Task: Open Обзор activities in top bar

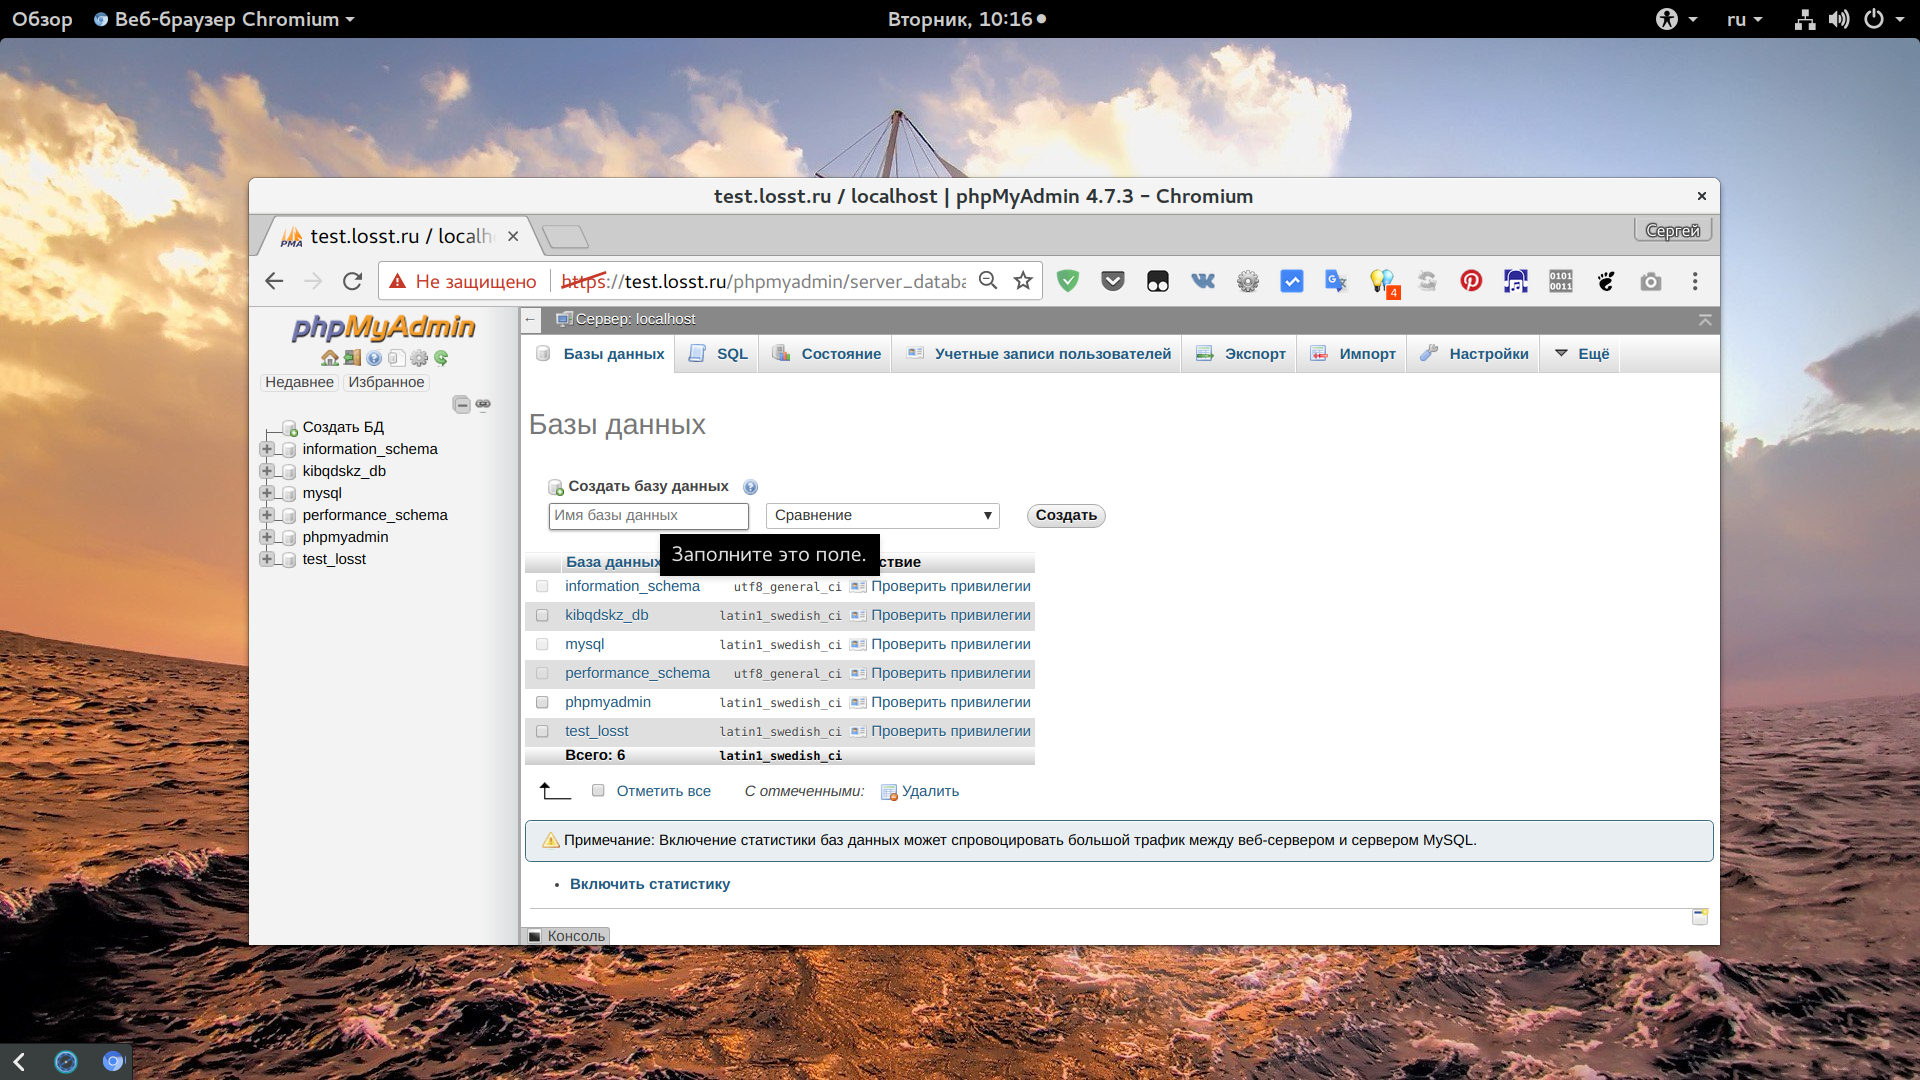Action: click(42, 19)
